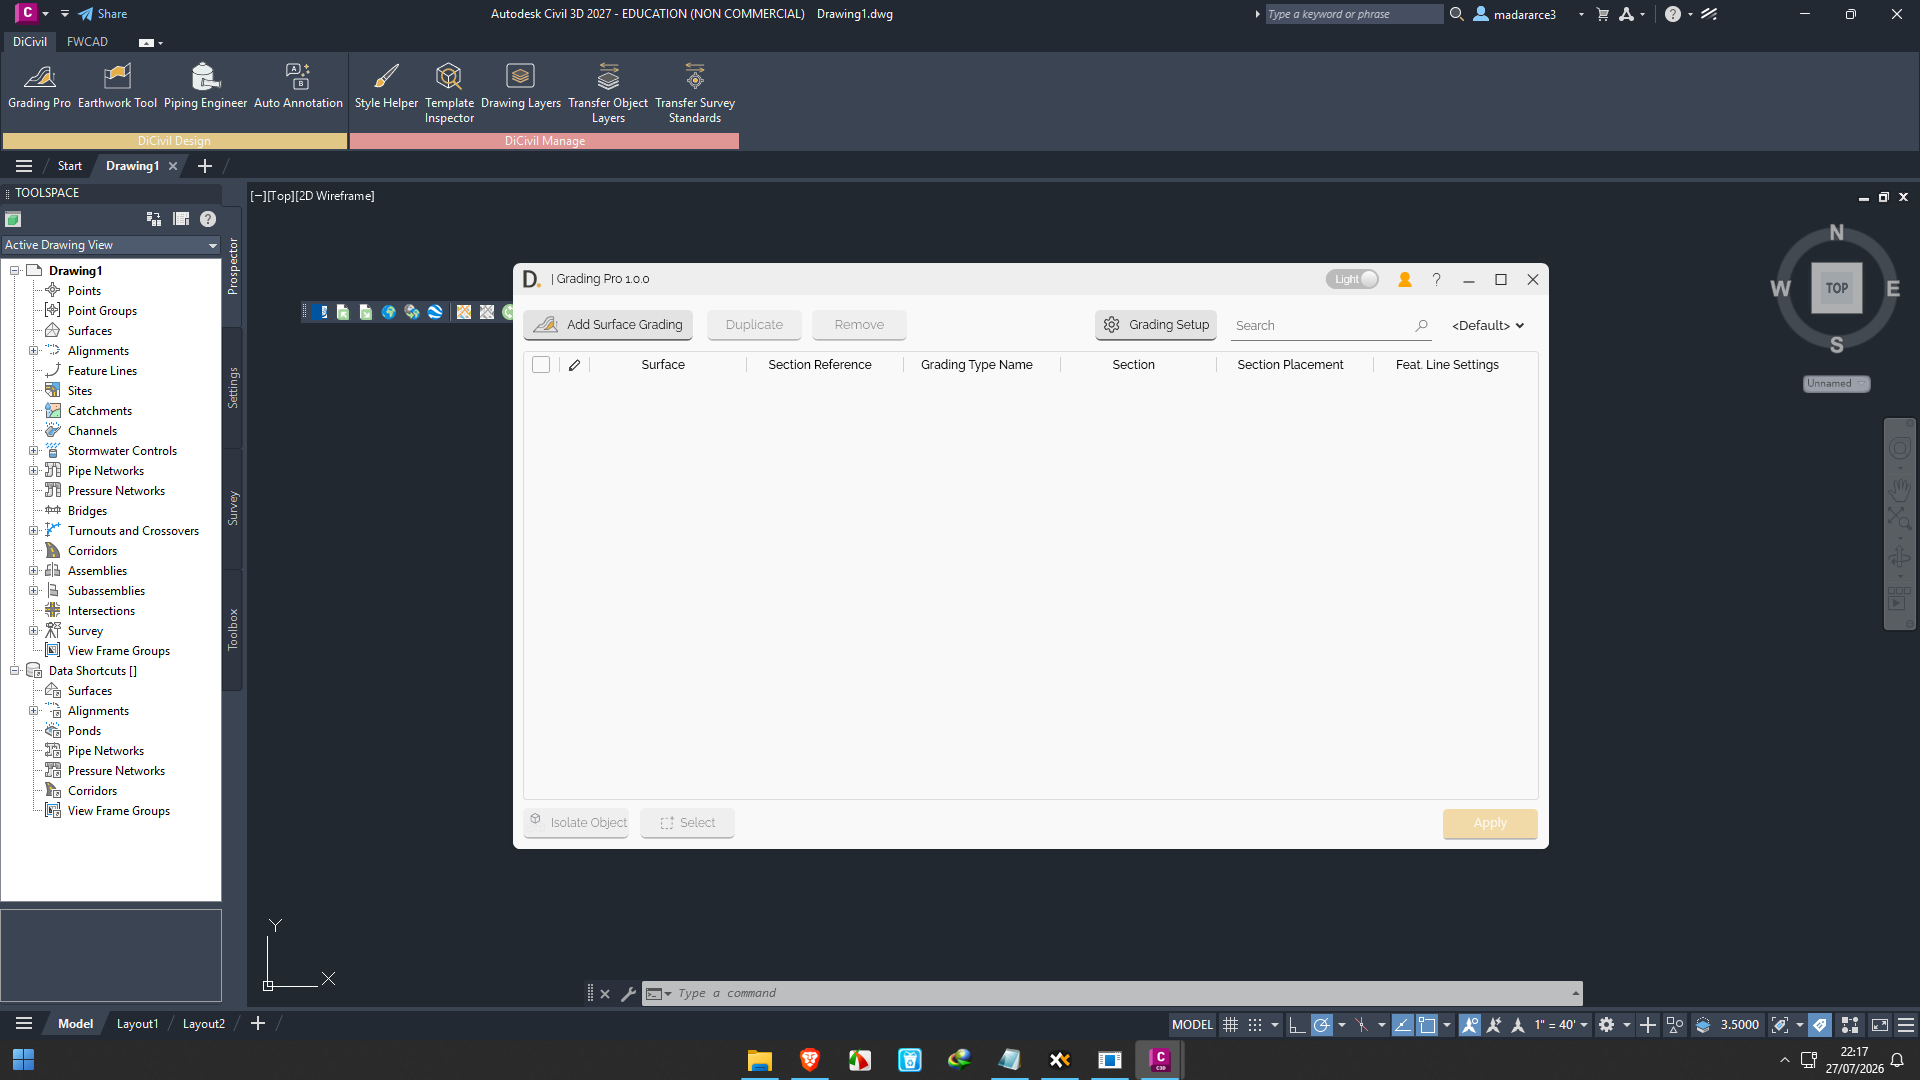Screen dimensions: 1920x1080
Task: Click the Duplicate button
Action: tap(754, 325)
